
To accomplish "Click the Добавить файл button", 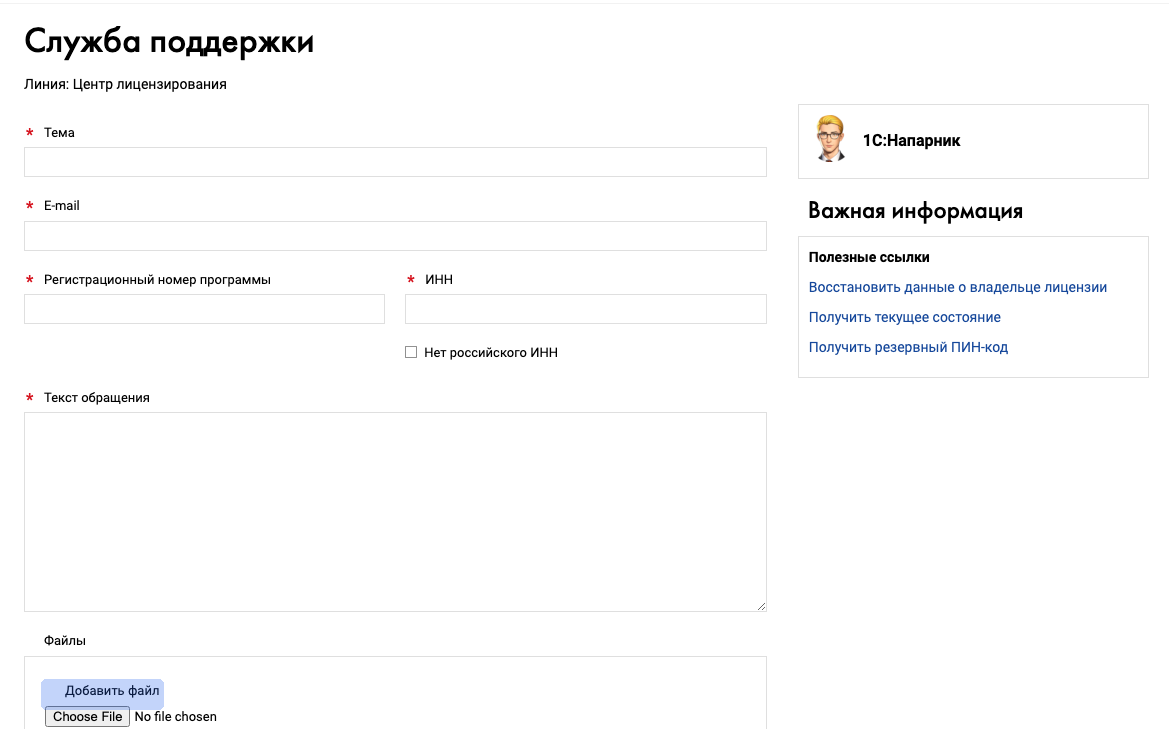I will (102, 693).
